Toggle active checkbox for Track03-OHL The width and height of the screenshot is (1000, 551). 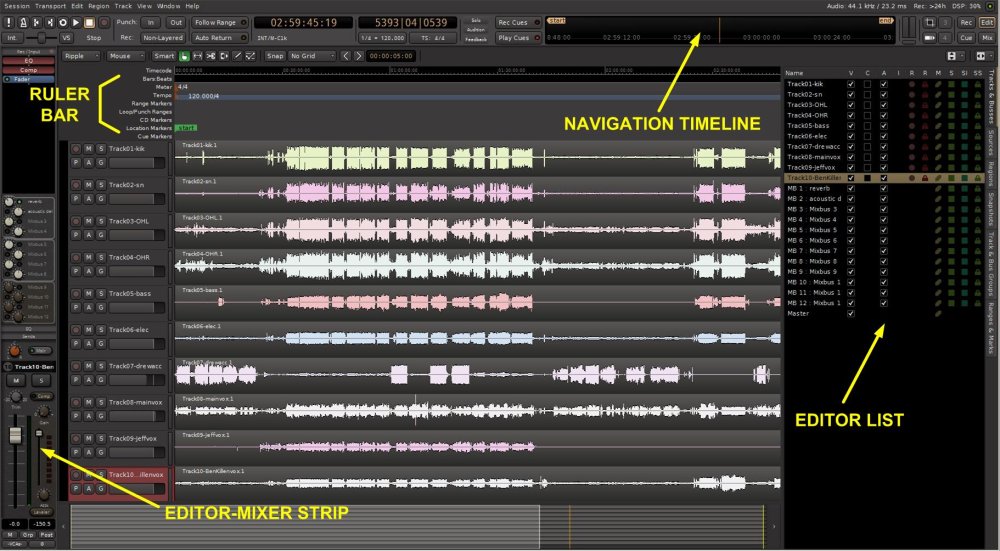pyautogui.click(x=884, y=105)
